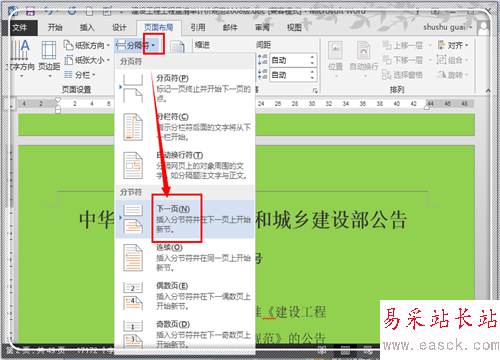Click the Save icon in quick access toolbar
Screen dimensions: 500x360
click(30, 11)
